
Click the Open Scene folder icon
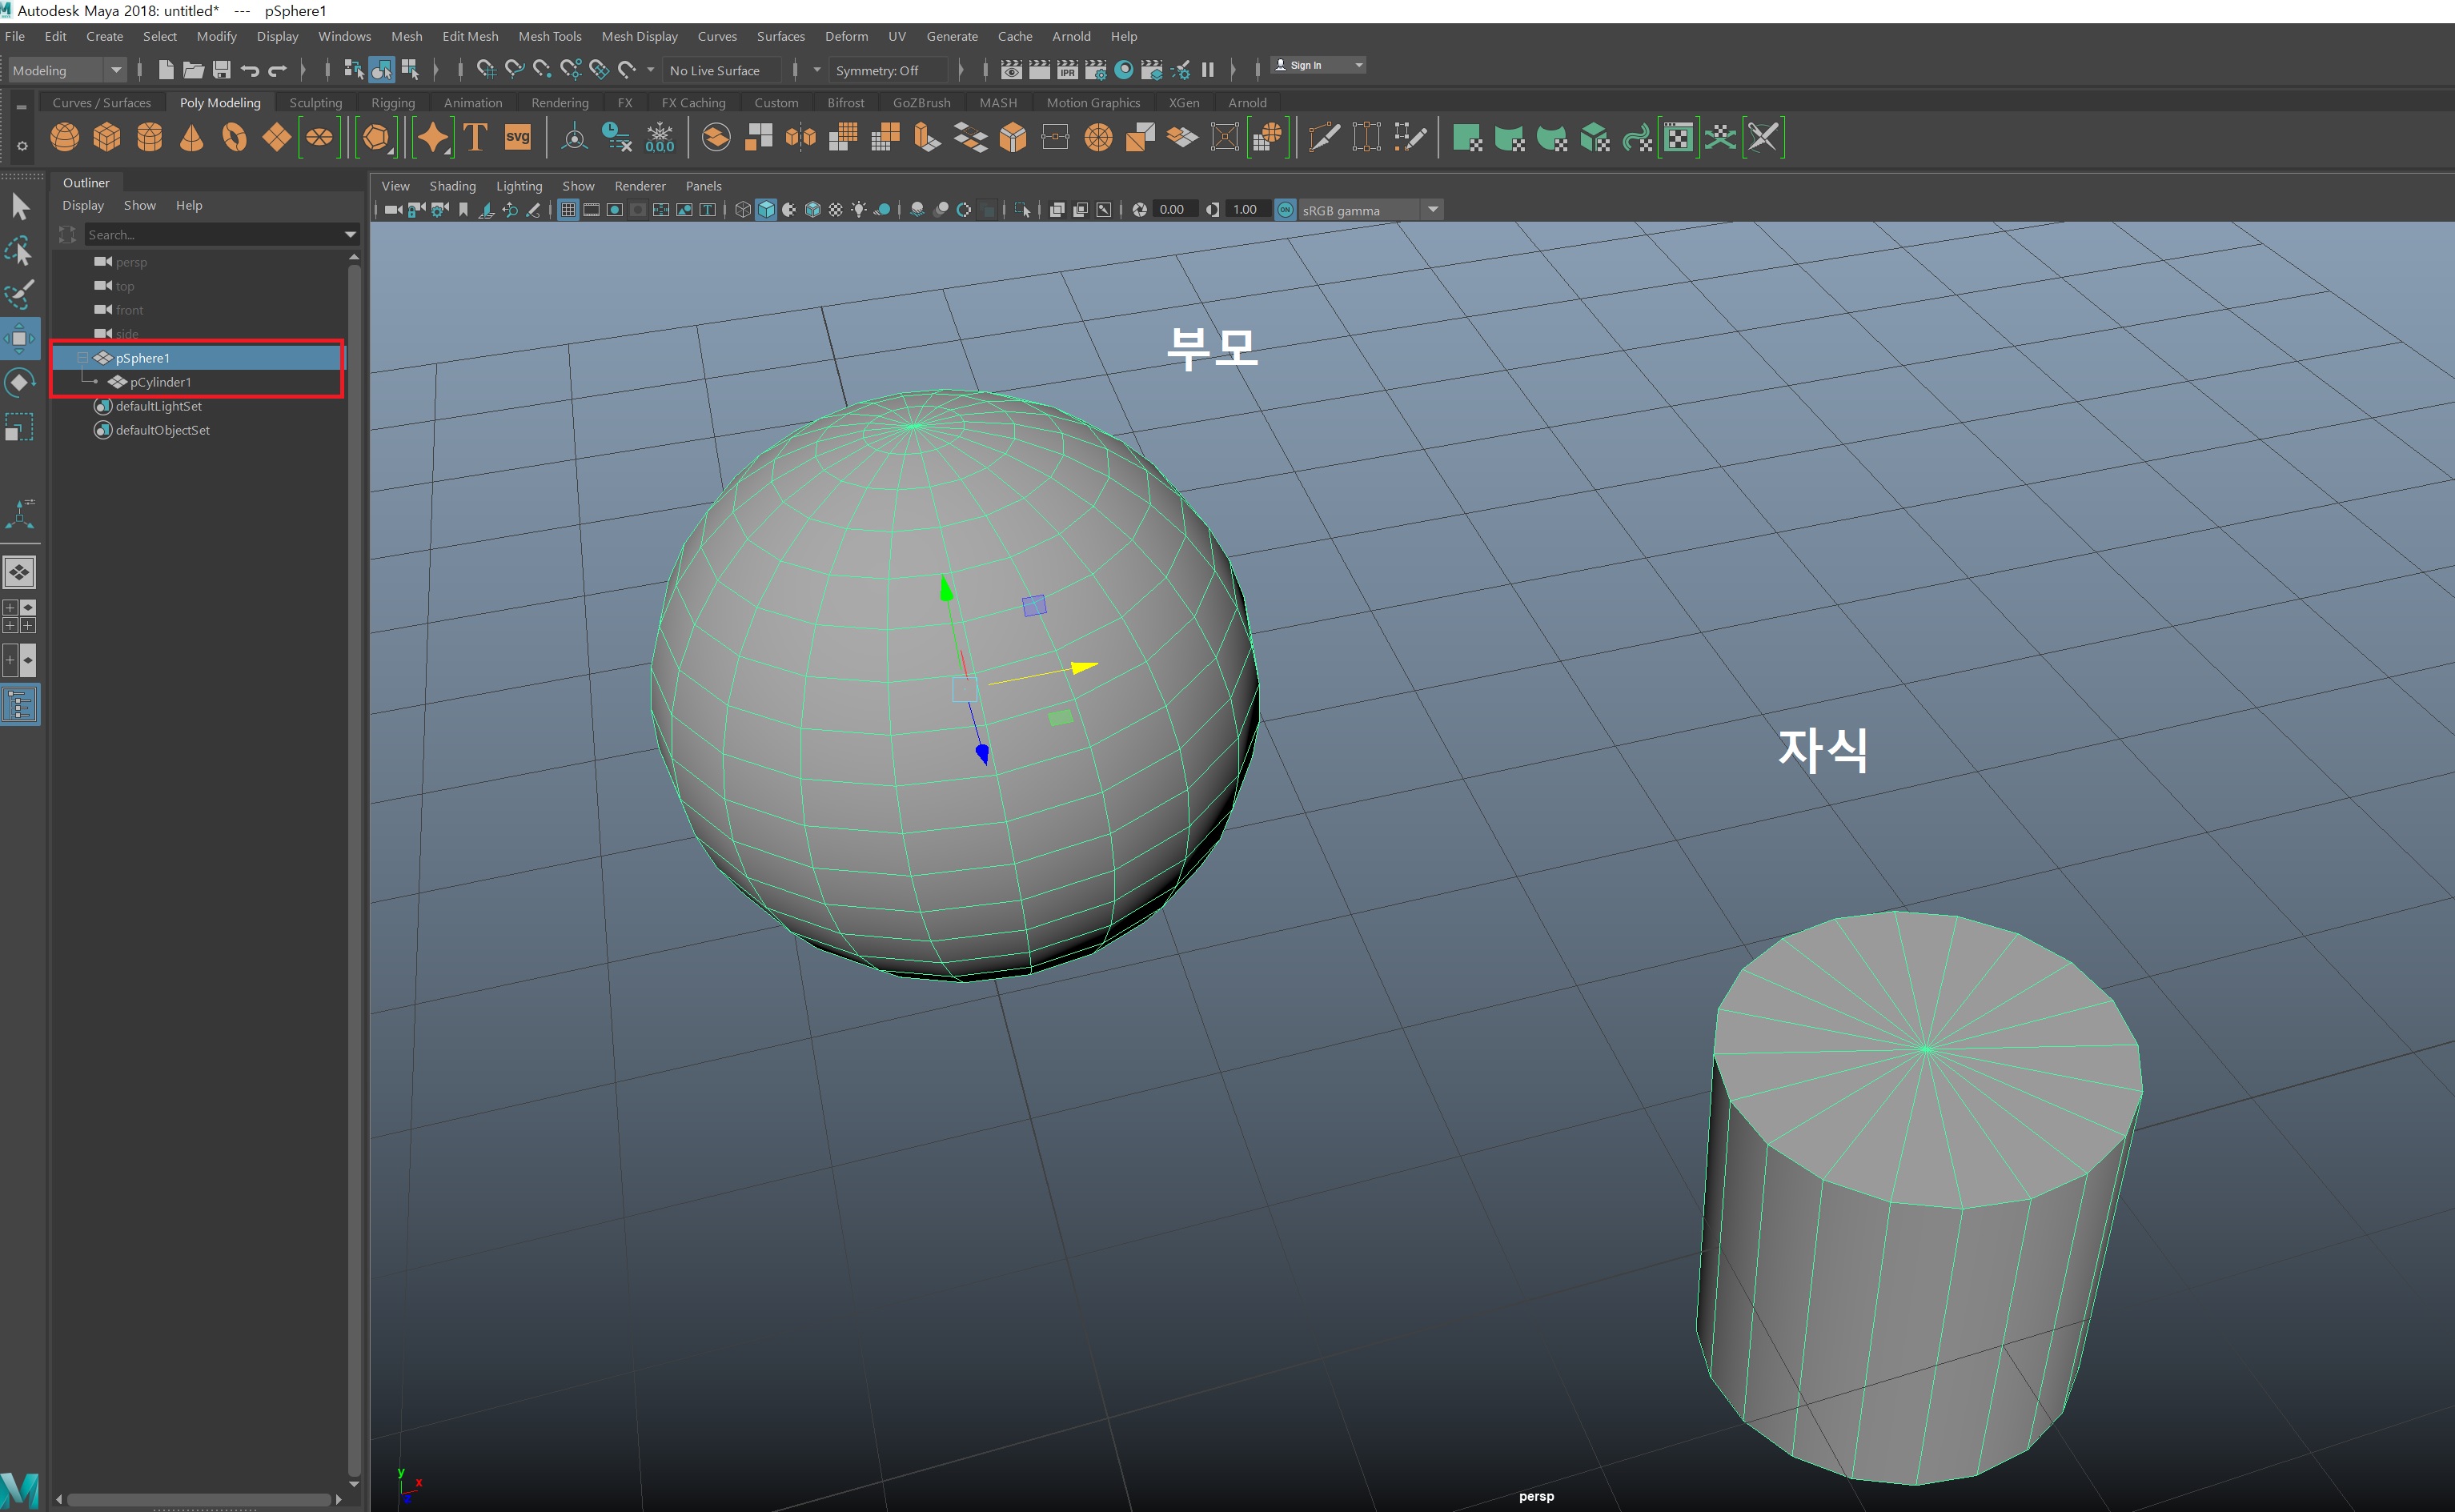pos(193,69)
